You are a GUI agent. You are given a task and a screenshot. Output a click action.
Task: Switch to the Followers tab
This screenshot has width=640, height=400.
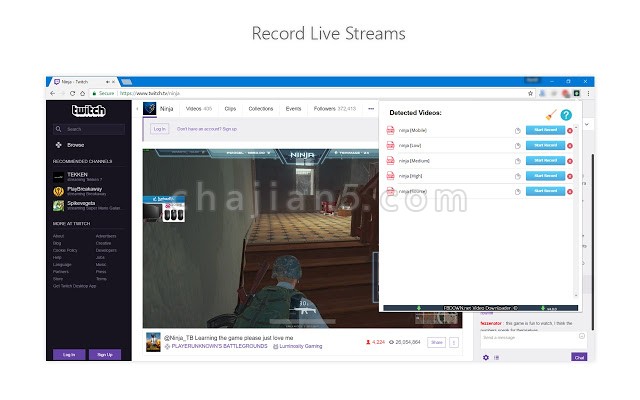point(335,109)
